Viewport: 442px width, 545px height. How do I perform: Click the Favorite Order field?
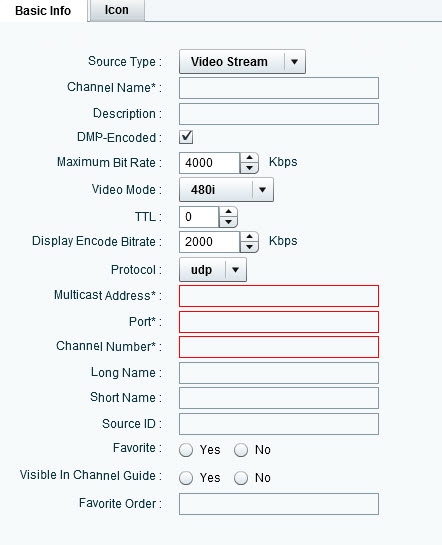(279, 504)
